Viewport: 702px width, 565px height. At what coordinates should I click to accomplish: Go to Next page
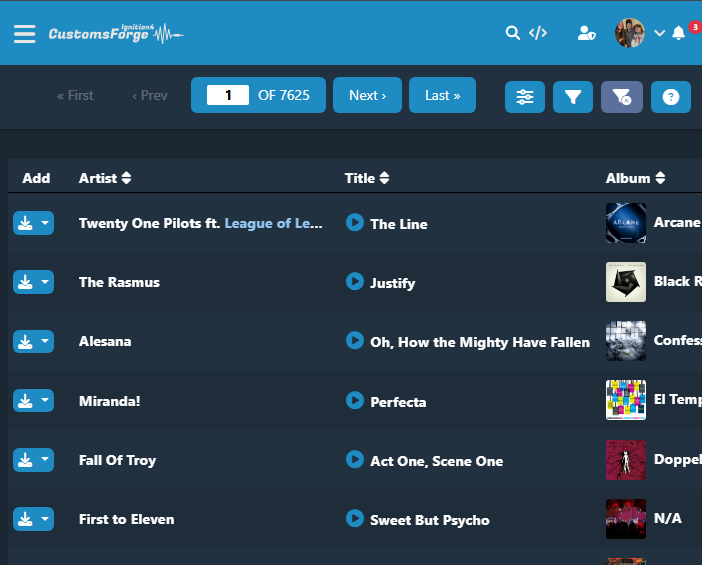[x=367, y=95]
